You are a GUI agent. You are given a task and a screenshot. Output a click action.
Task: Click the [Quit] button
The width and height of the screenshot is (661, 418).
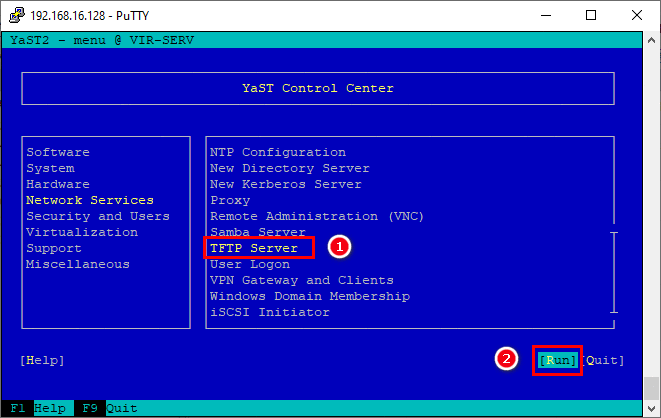tap(604, 360)
